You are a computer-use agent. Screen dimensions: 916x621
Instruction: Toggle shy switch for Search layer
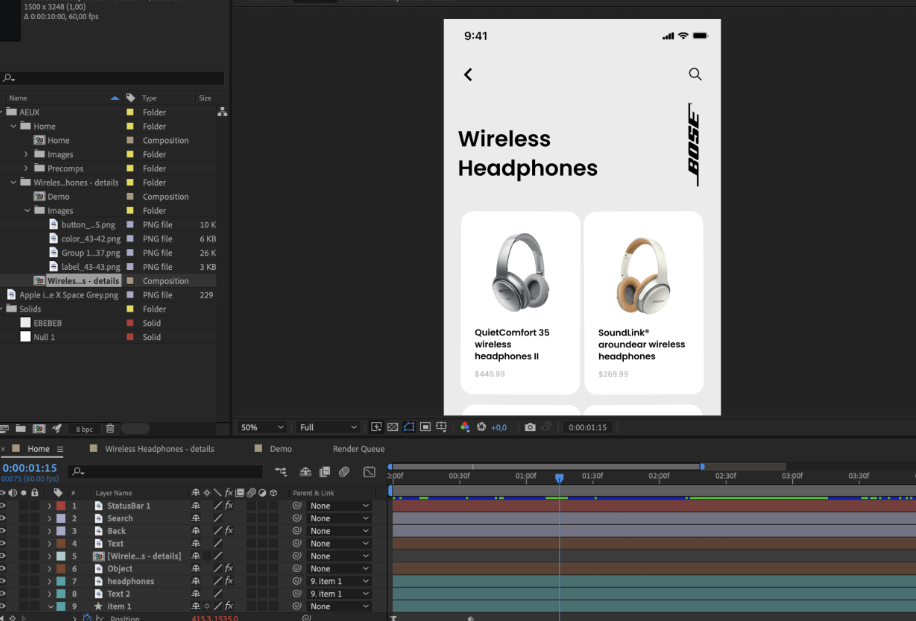[196, 518]
